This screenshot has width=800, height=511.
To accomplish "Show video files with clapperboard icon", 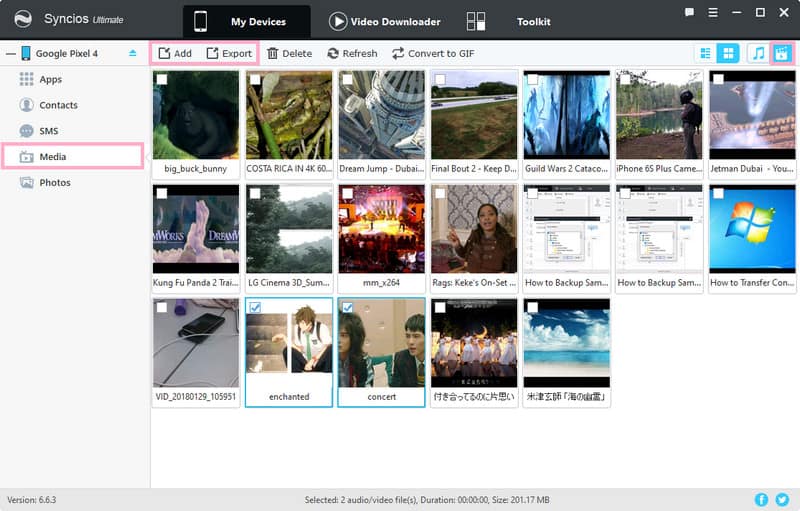I will [782, 53].
